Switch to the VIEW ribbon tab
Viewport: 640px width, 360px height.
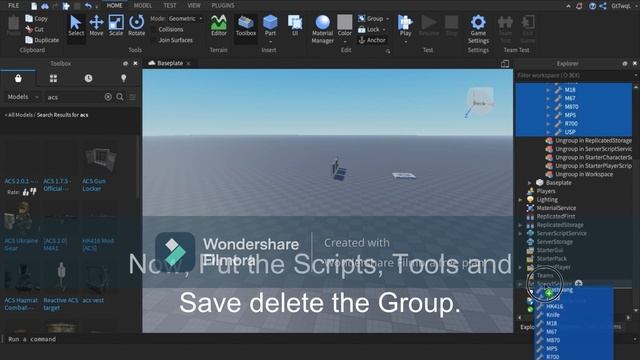pos(194,6)
